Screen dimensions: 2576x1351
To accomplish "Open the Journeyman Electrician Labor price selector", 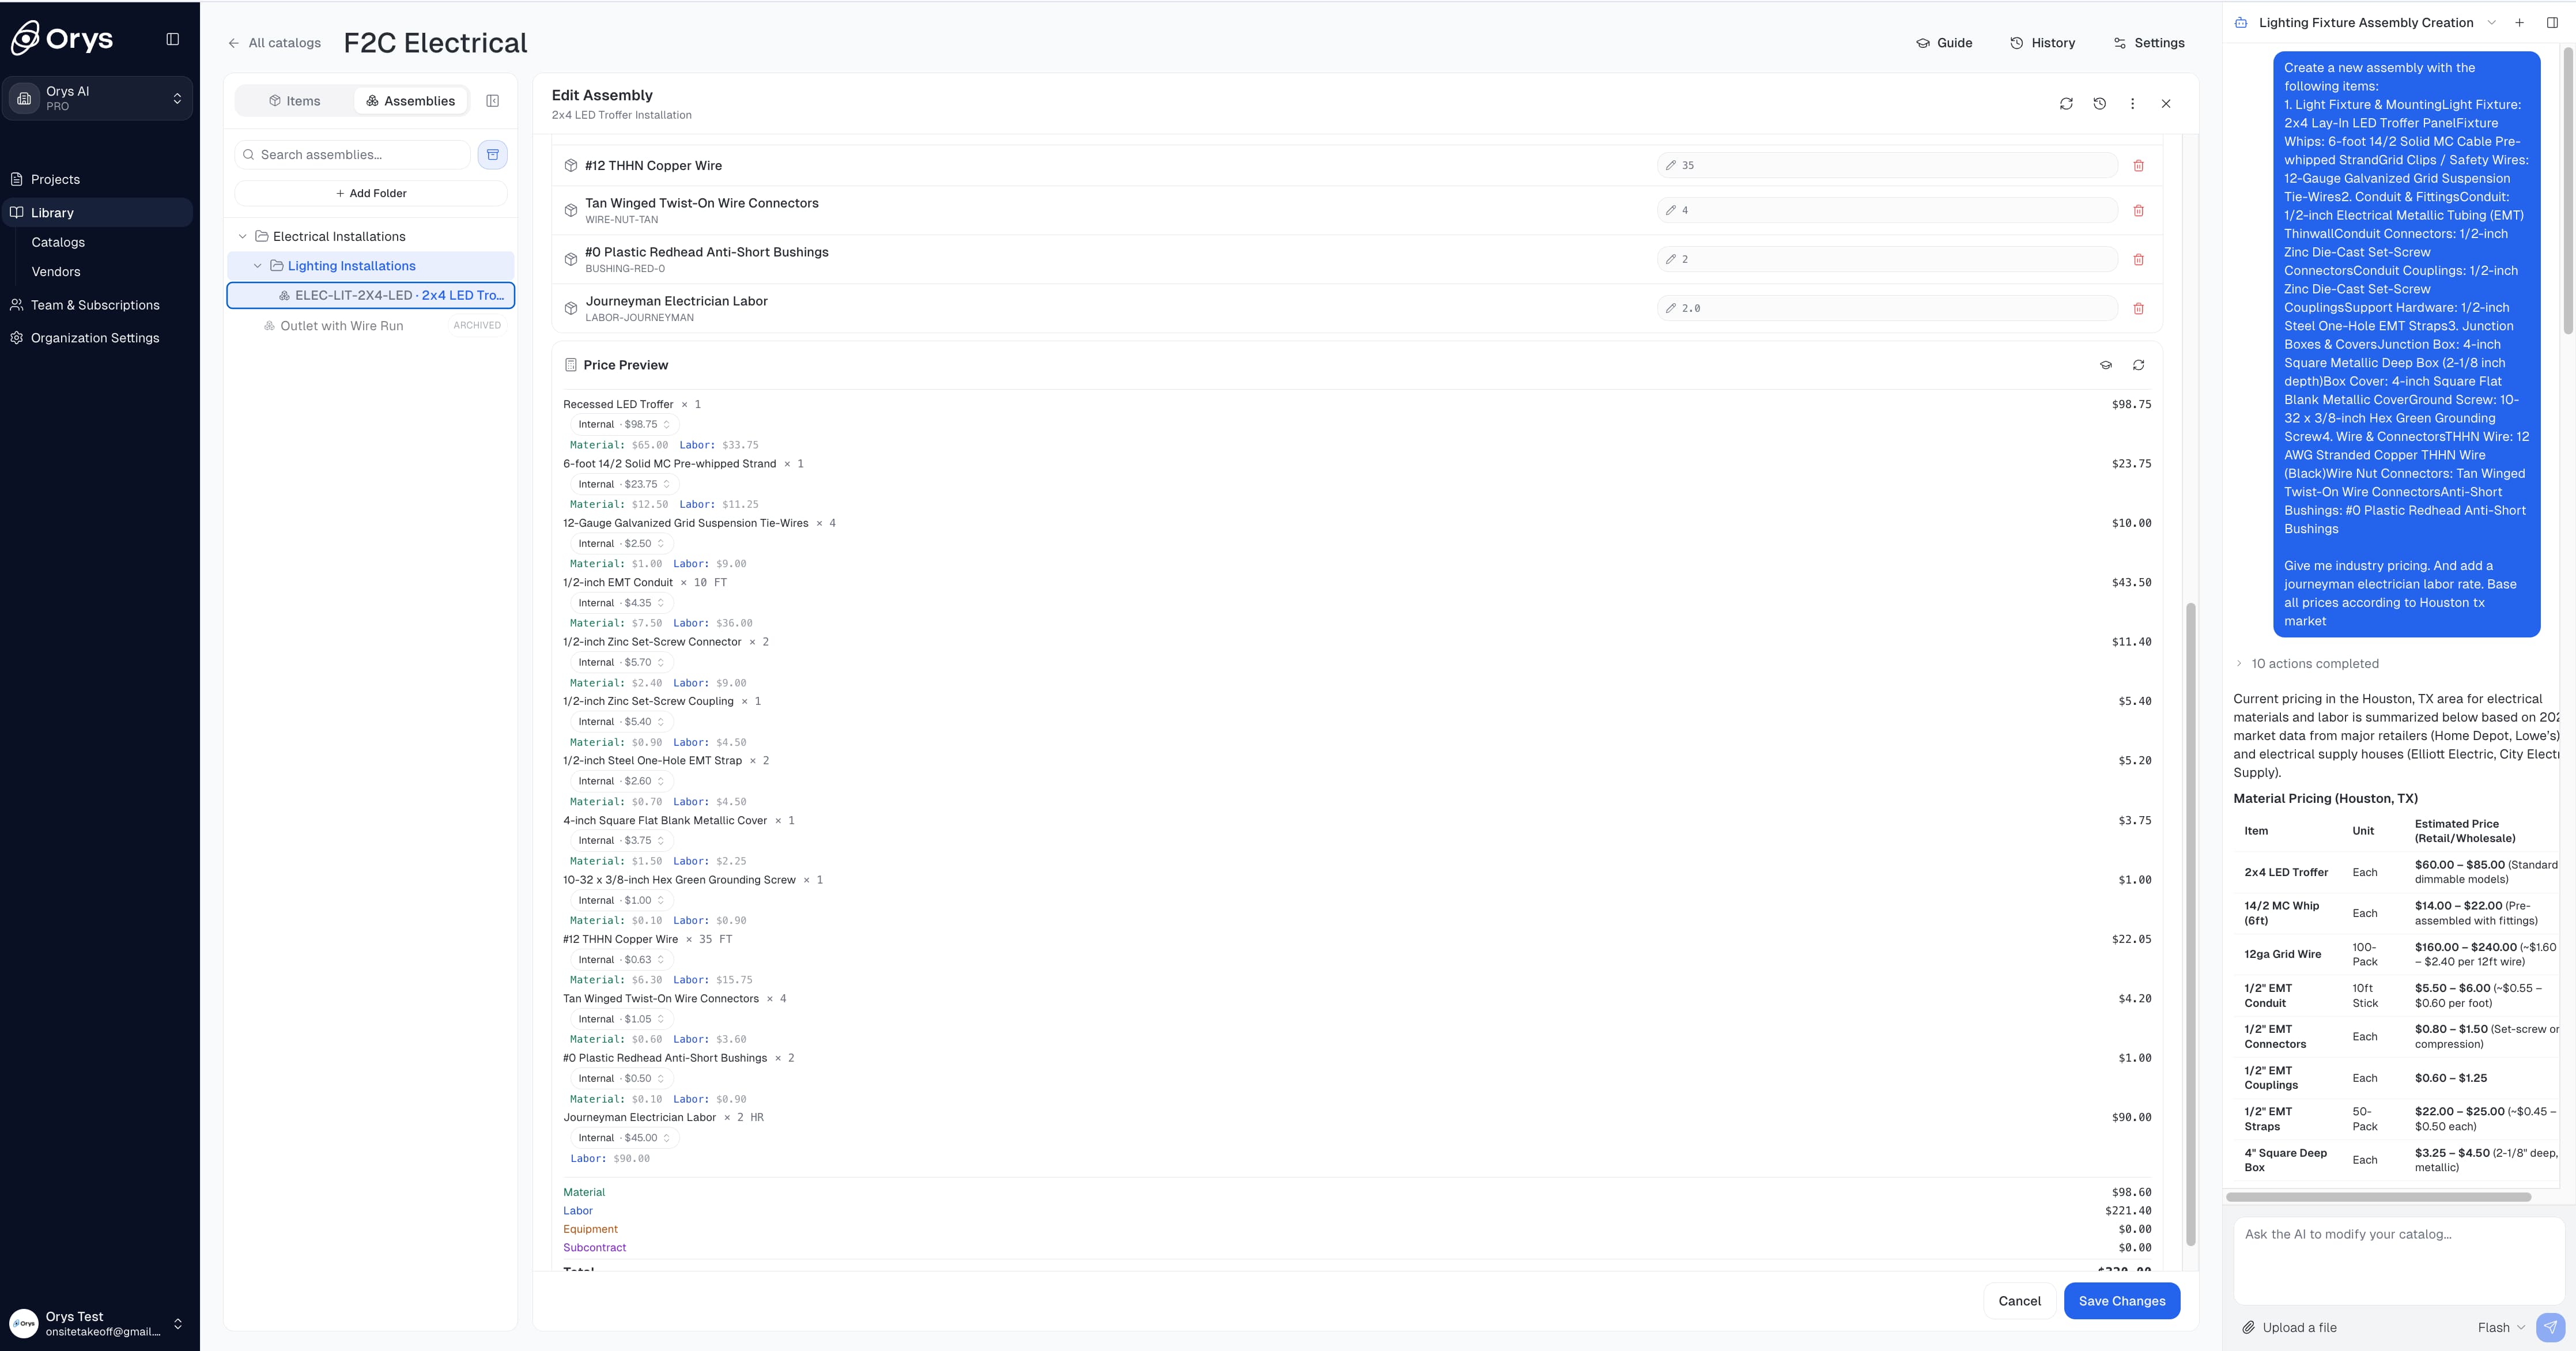I will [624, 1138].
